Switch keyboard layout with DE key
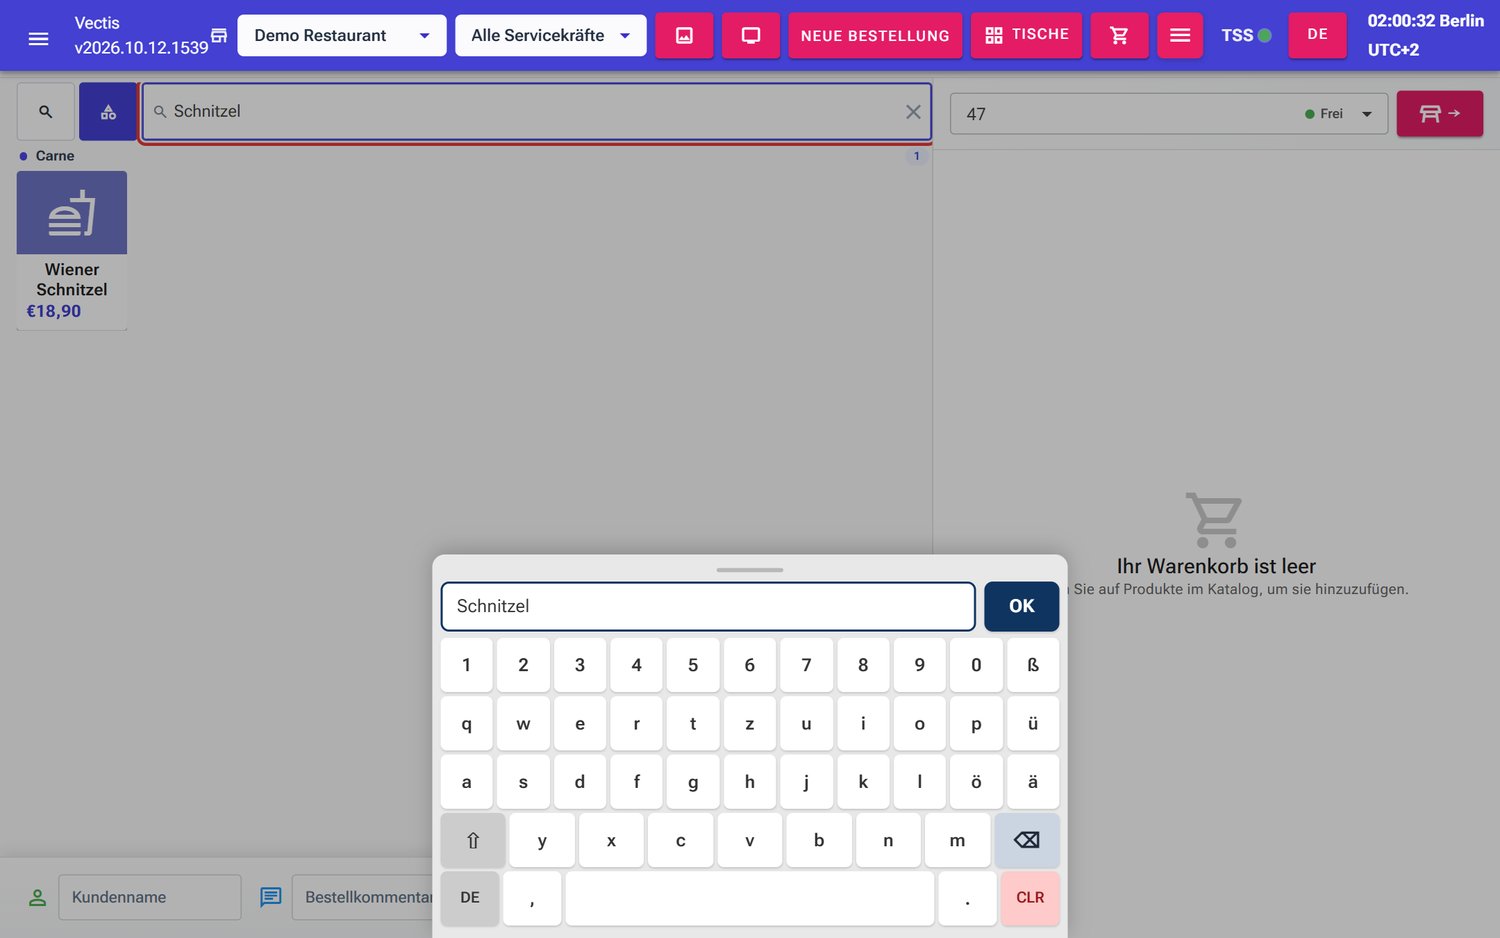Viewport: 1500px width, 938px height. tap(470, 897)
